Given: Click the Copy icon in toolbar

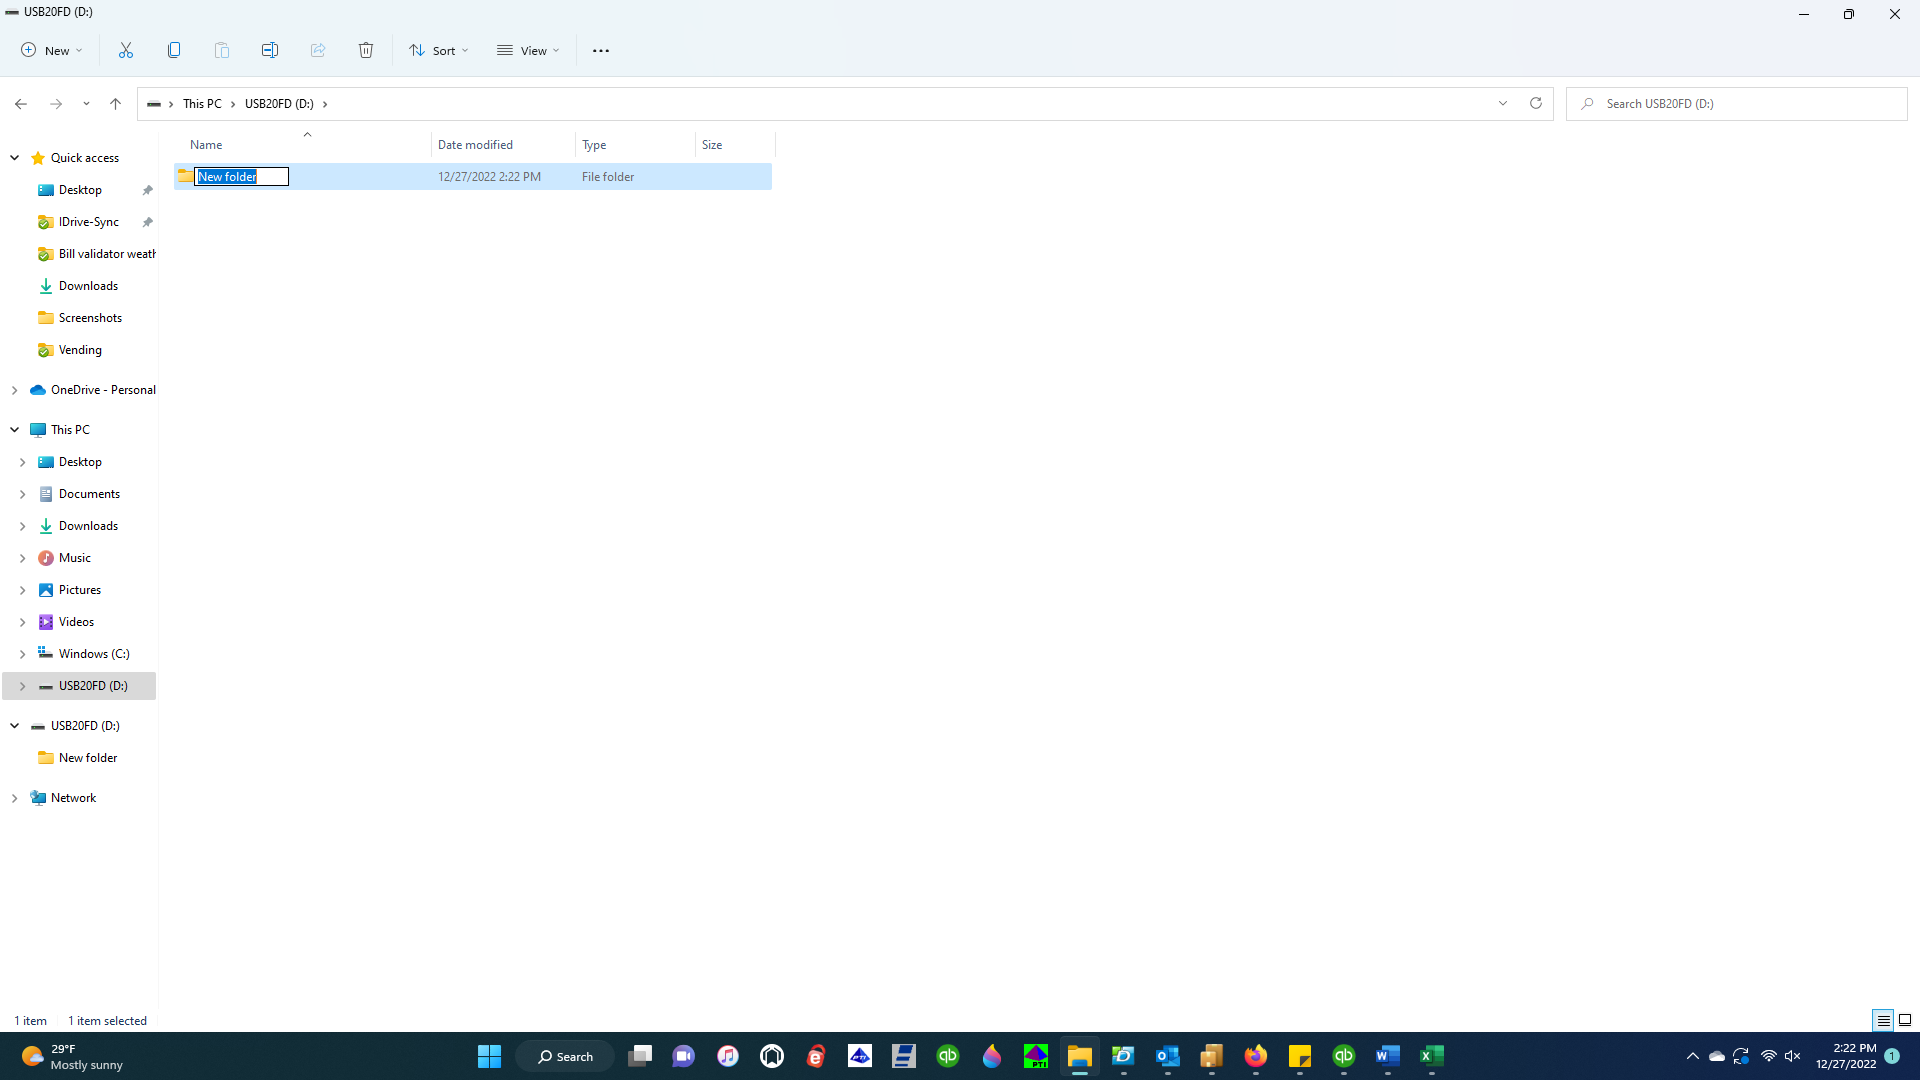Looking at the screenshot, I should point(174,50).
